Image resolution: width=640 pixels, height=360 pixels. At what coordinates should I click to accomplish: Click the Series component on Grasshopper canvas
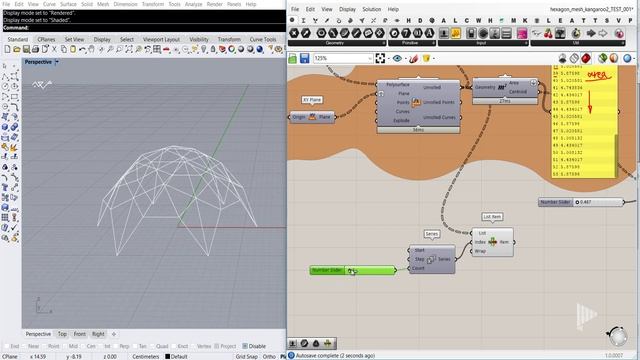(432, 259)
